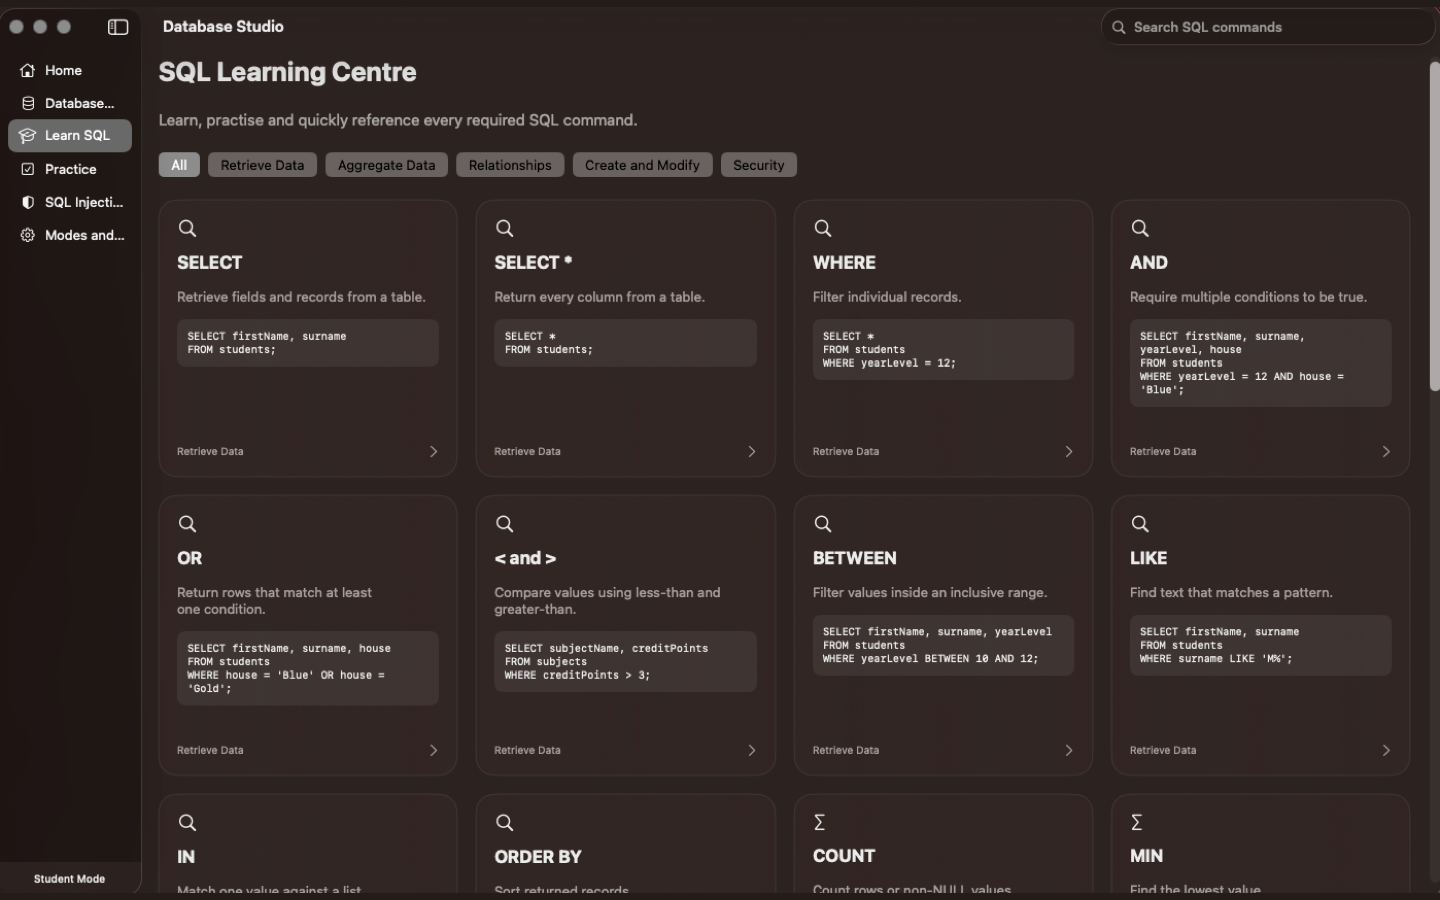Open OR card via its chevron arrow

point(433,750)
